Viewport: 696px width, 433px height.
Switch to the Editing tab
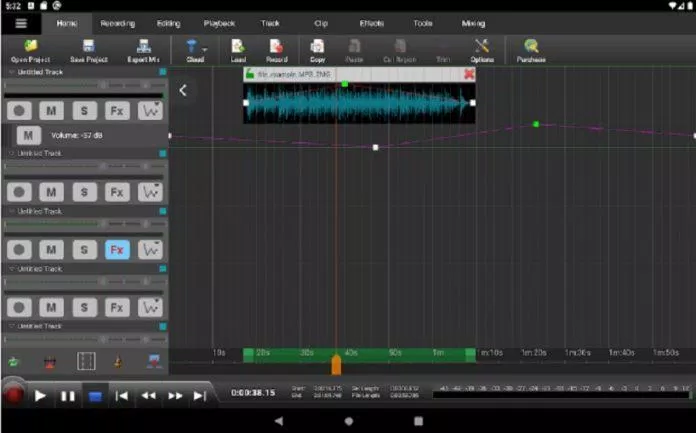point(169,24)
